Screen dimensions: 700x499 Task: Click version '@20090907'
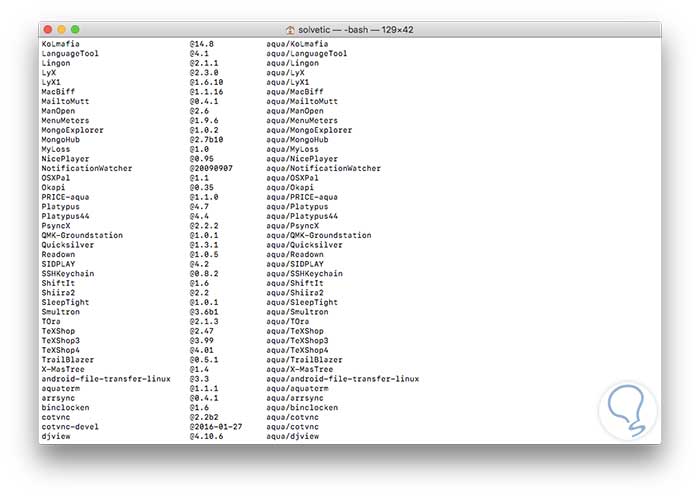pos(211,168)
